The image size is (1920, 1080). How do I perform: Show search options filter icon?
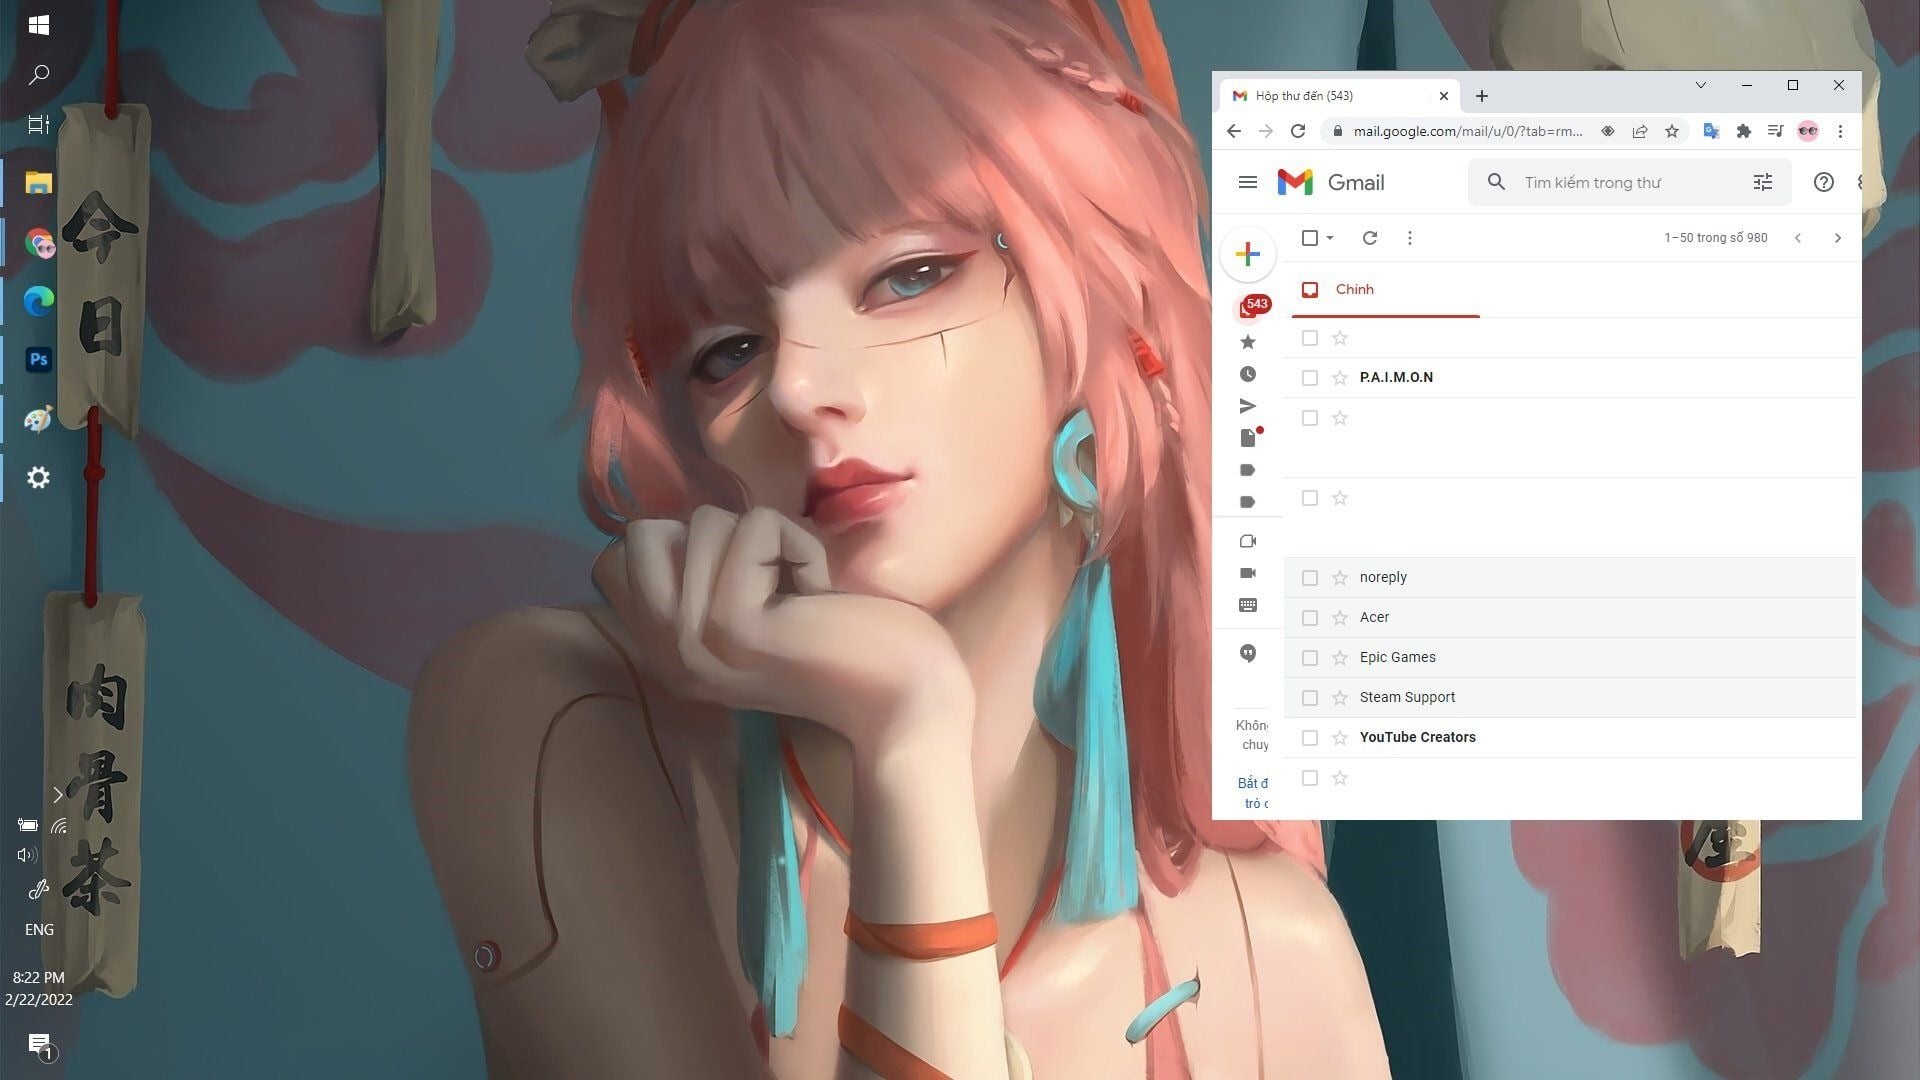click(1762, 182)
